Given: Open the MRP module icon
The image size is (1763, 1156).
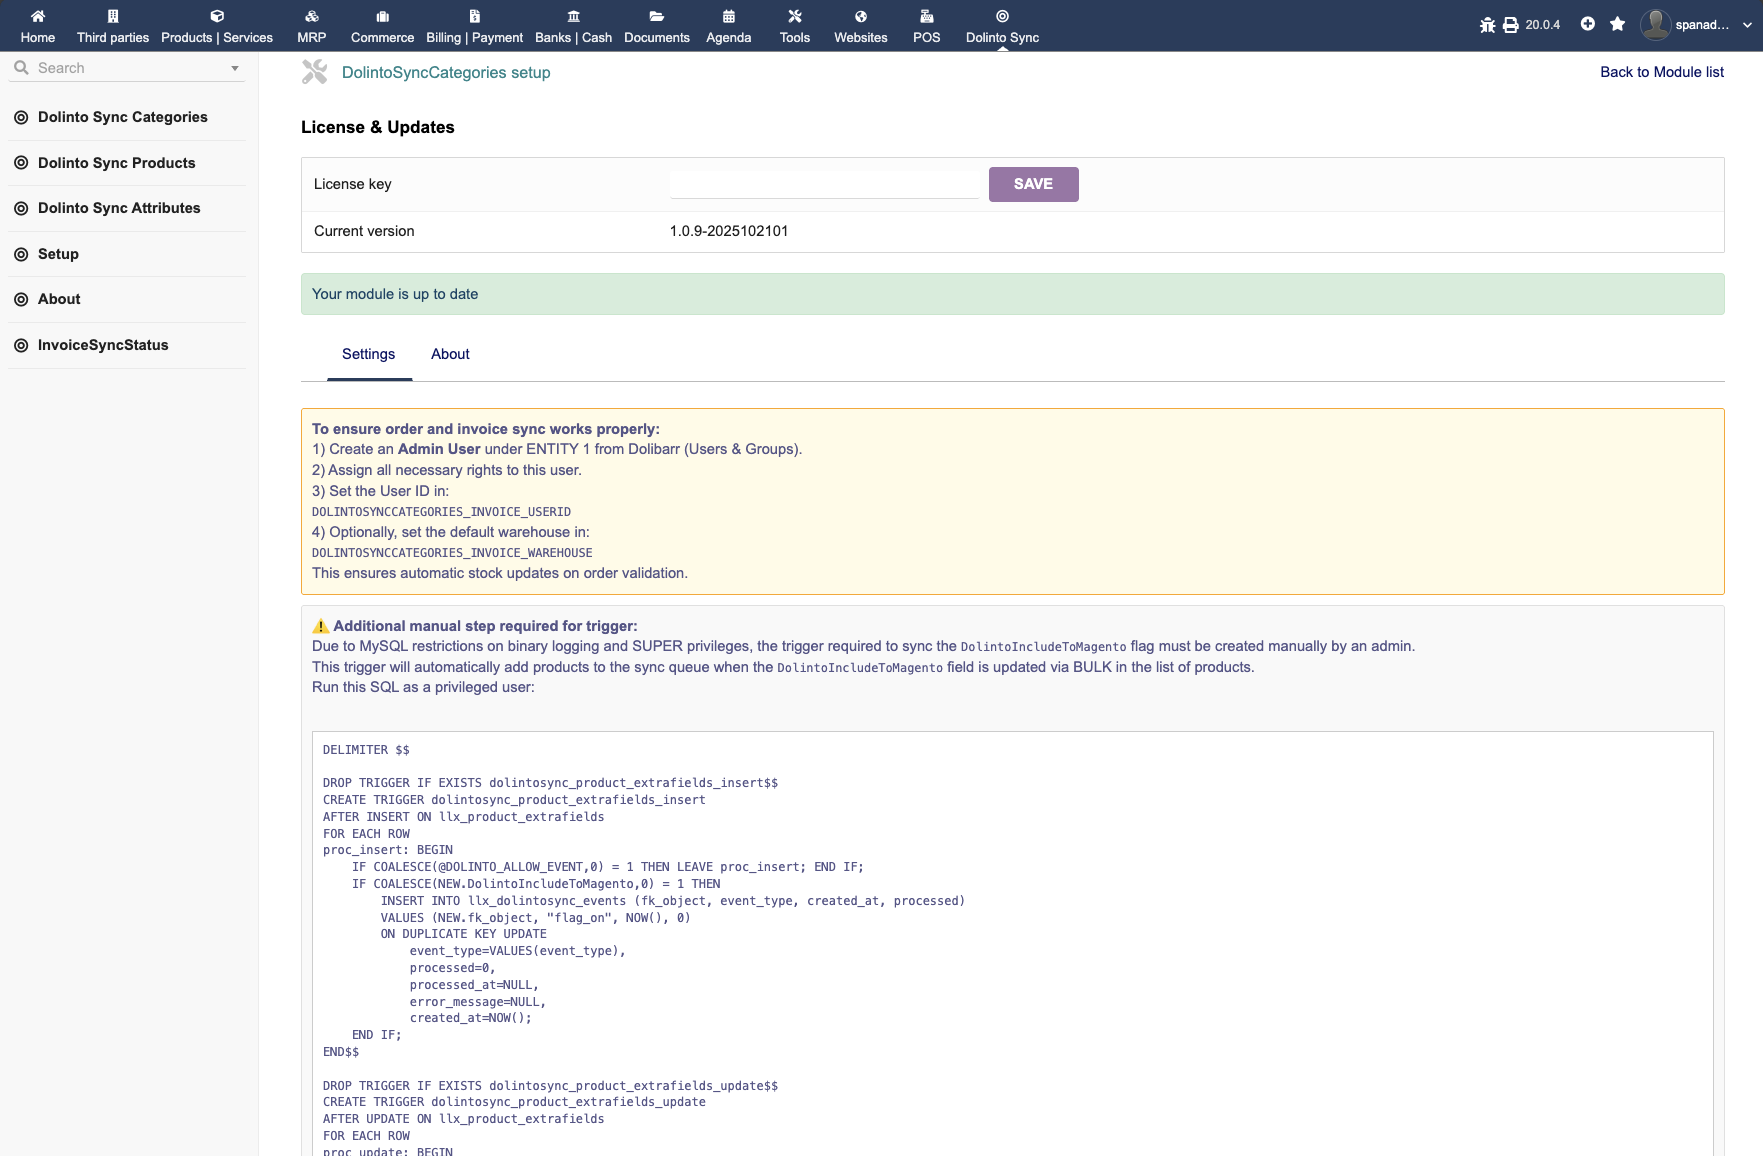Looking at the screenshot, I should [x=312, y=16].
